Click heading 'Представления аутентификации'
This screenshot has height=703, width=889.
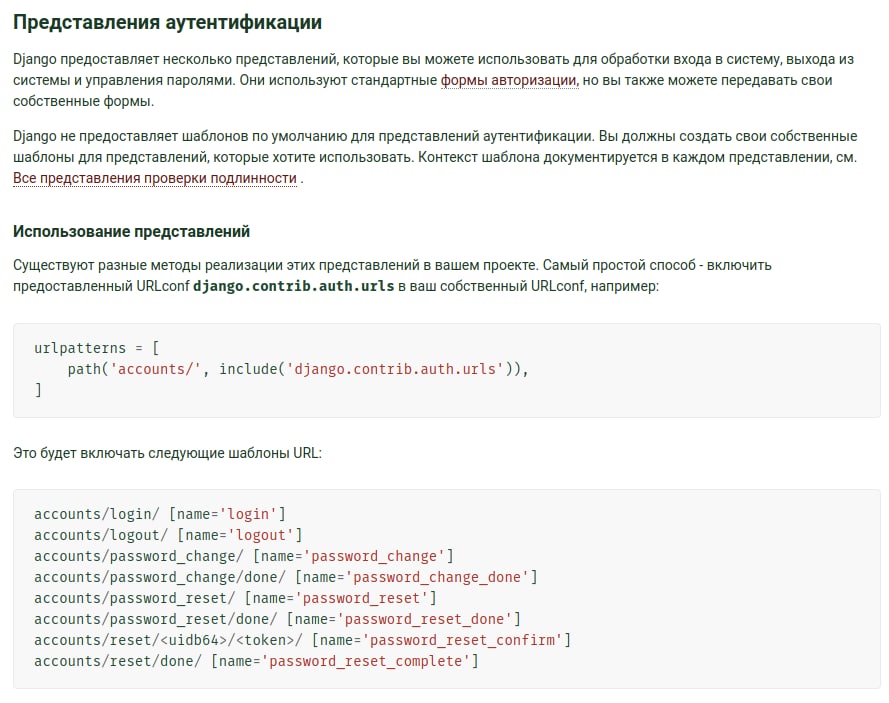pos(167,22)
